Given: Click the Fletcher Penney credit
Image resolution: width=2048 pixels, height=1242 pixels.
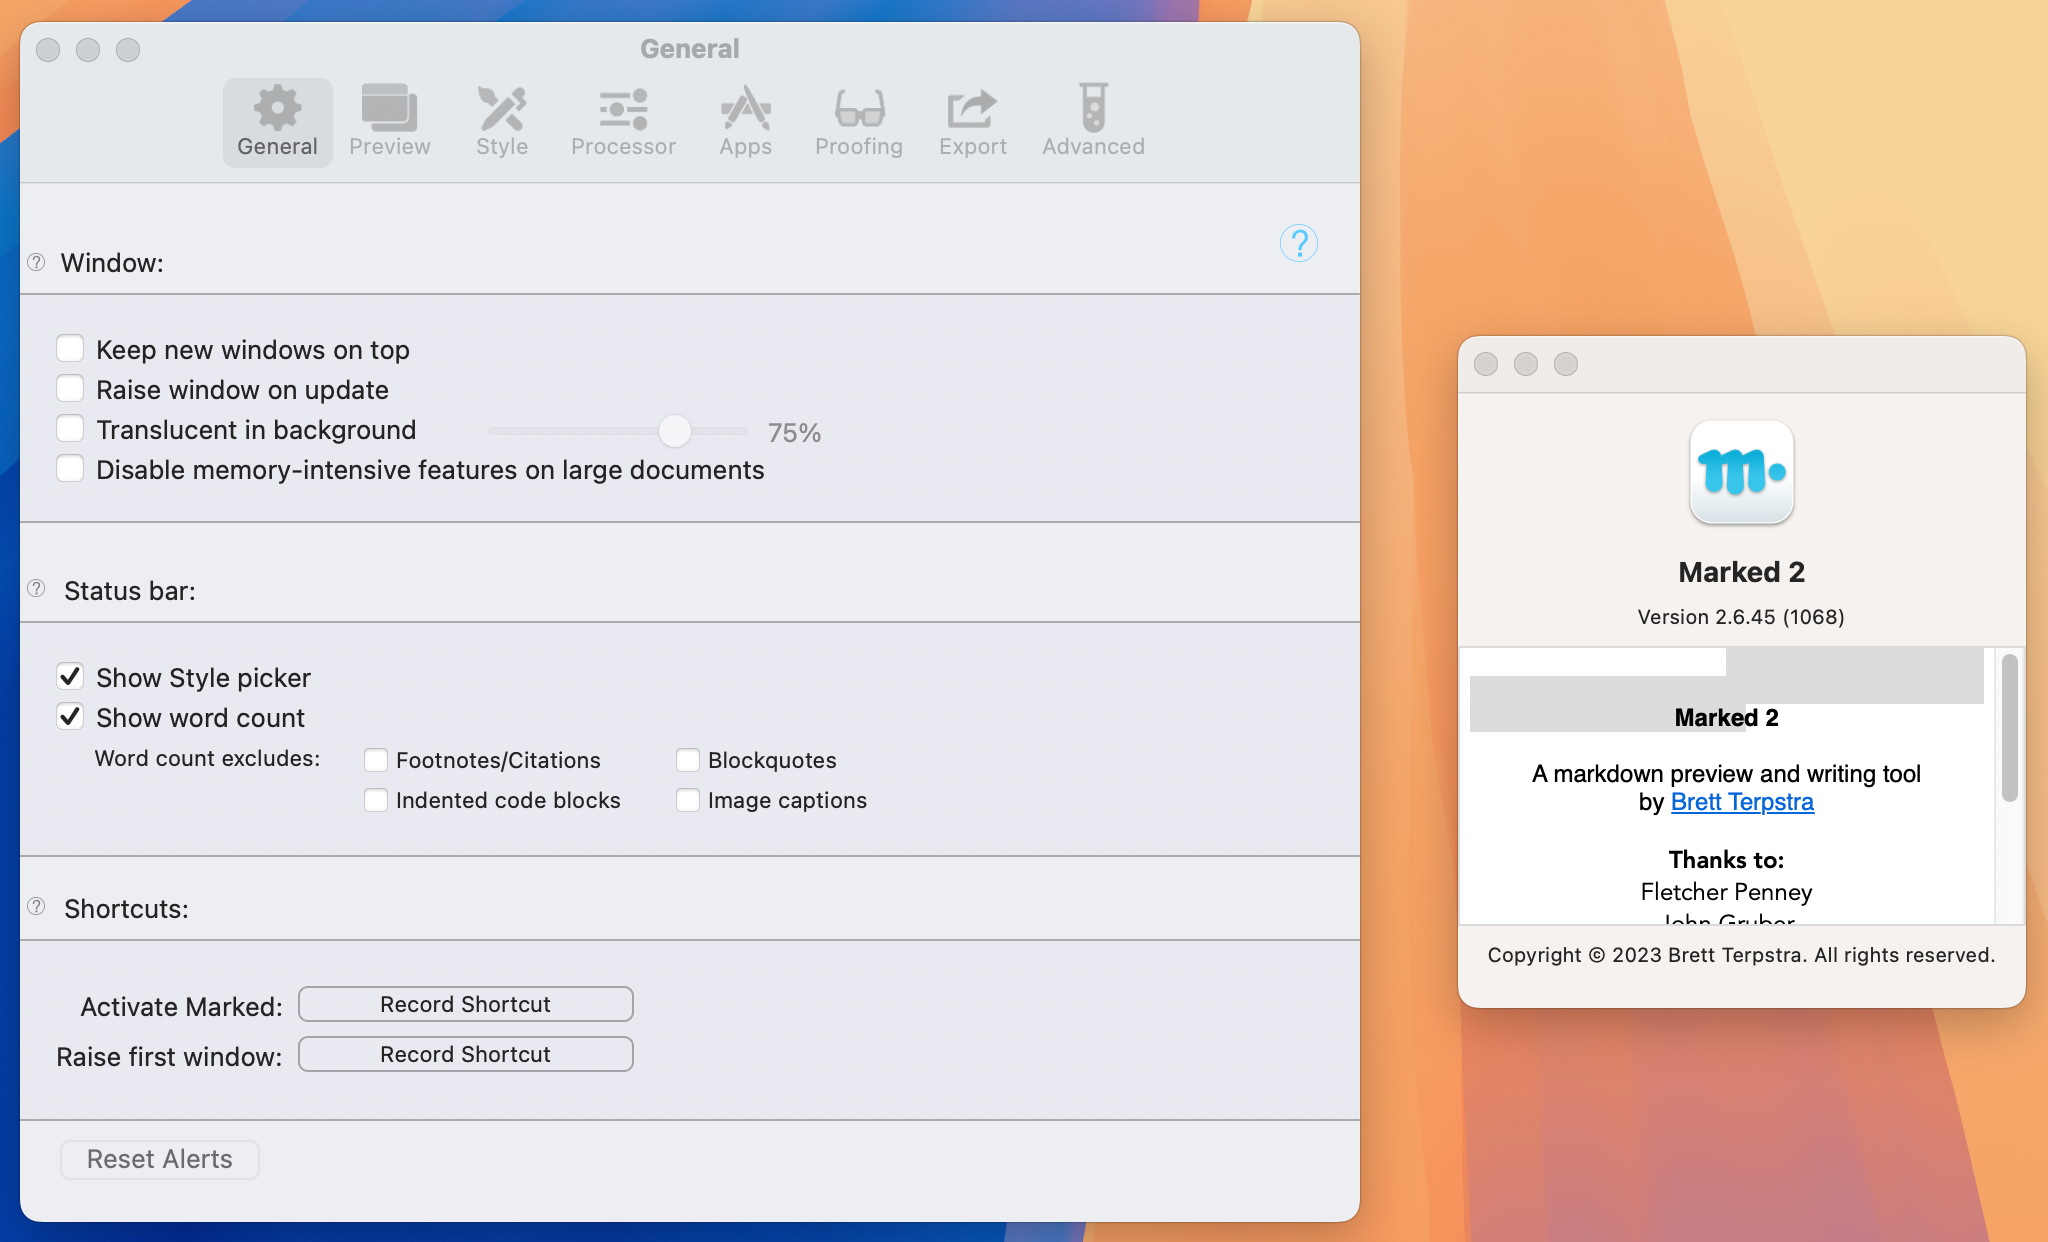Looking at the screenshot, I should click(x=1726, y=892).
